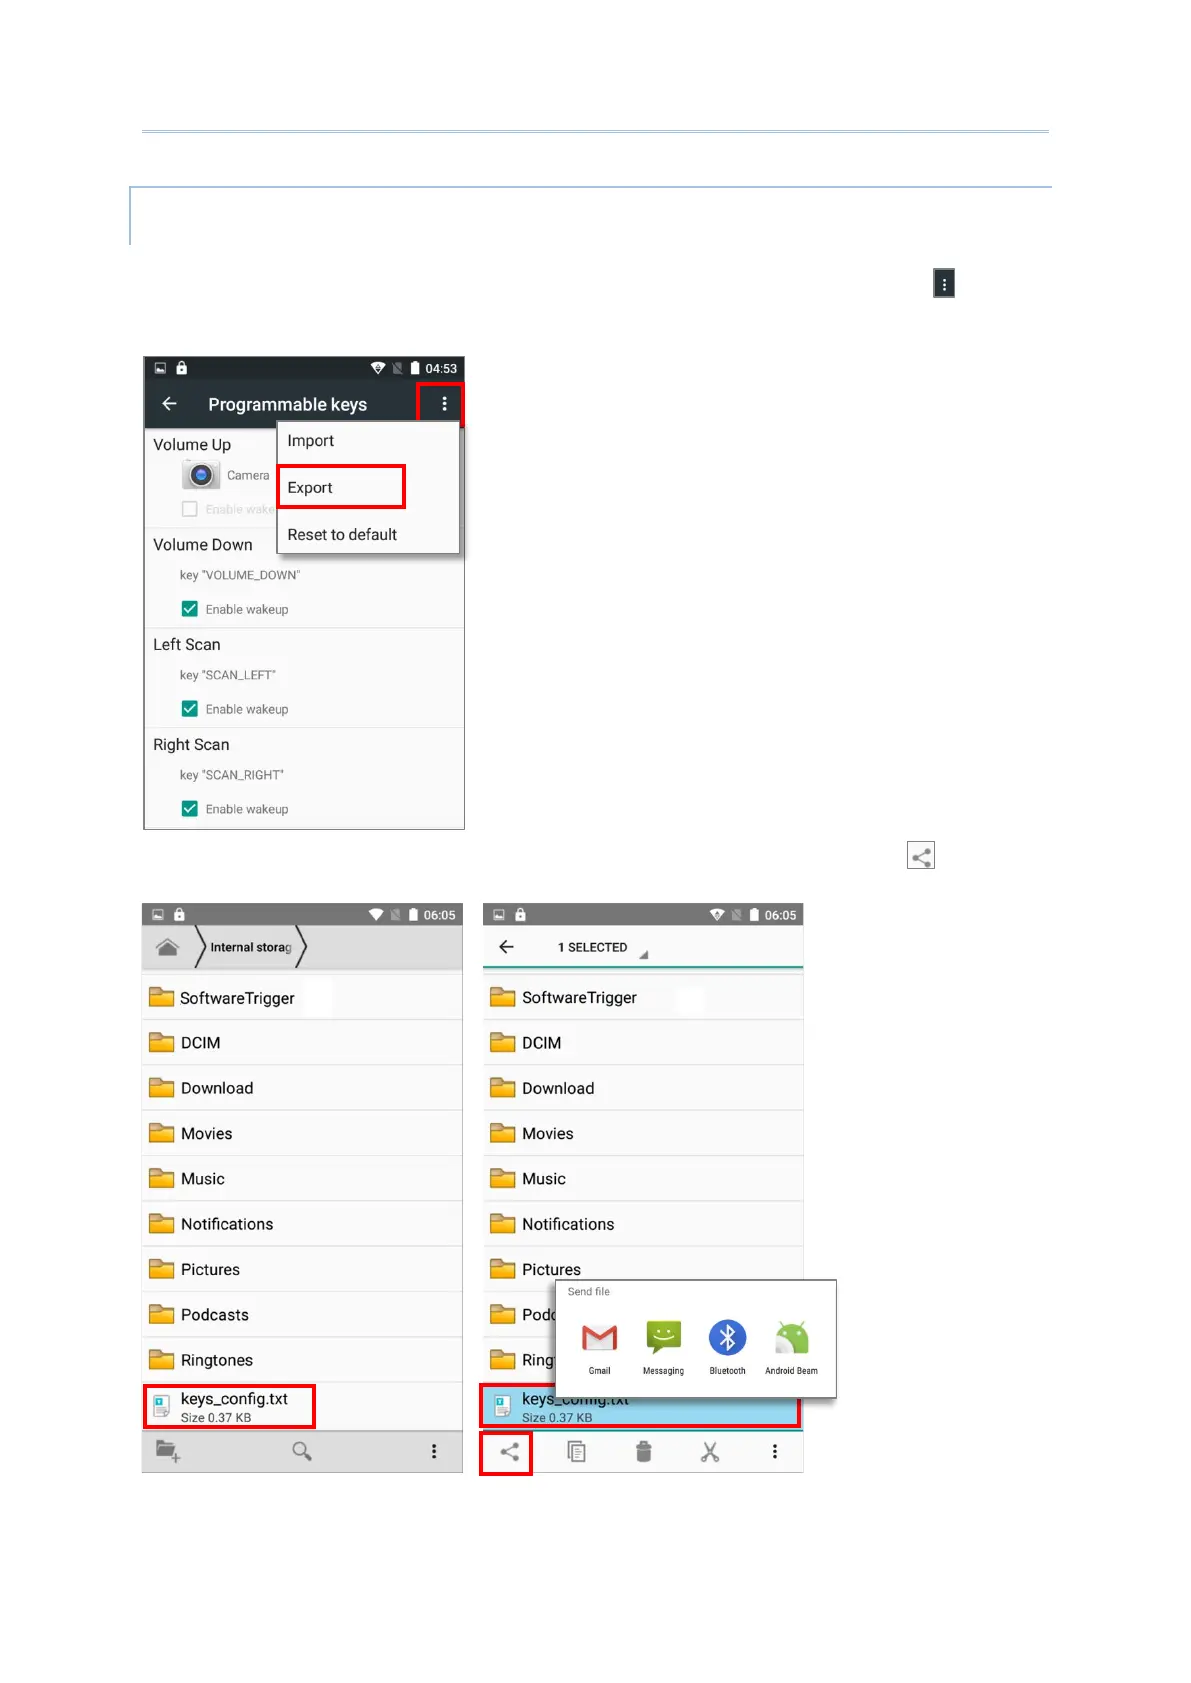Select Reset to default menu entry
The height and width of the screenshot is (1683, 1191).
342,535
